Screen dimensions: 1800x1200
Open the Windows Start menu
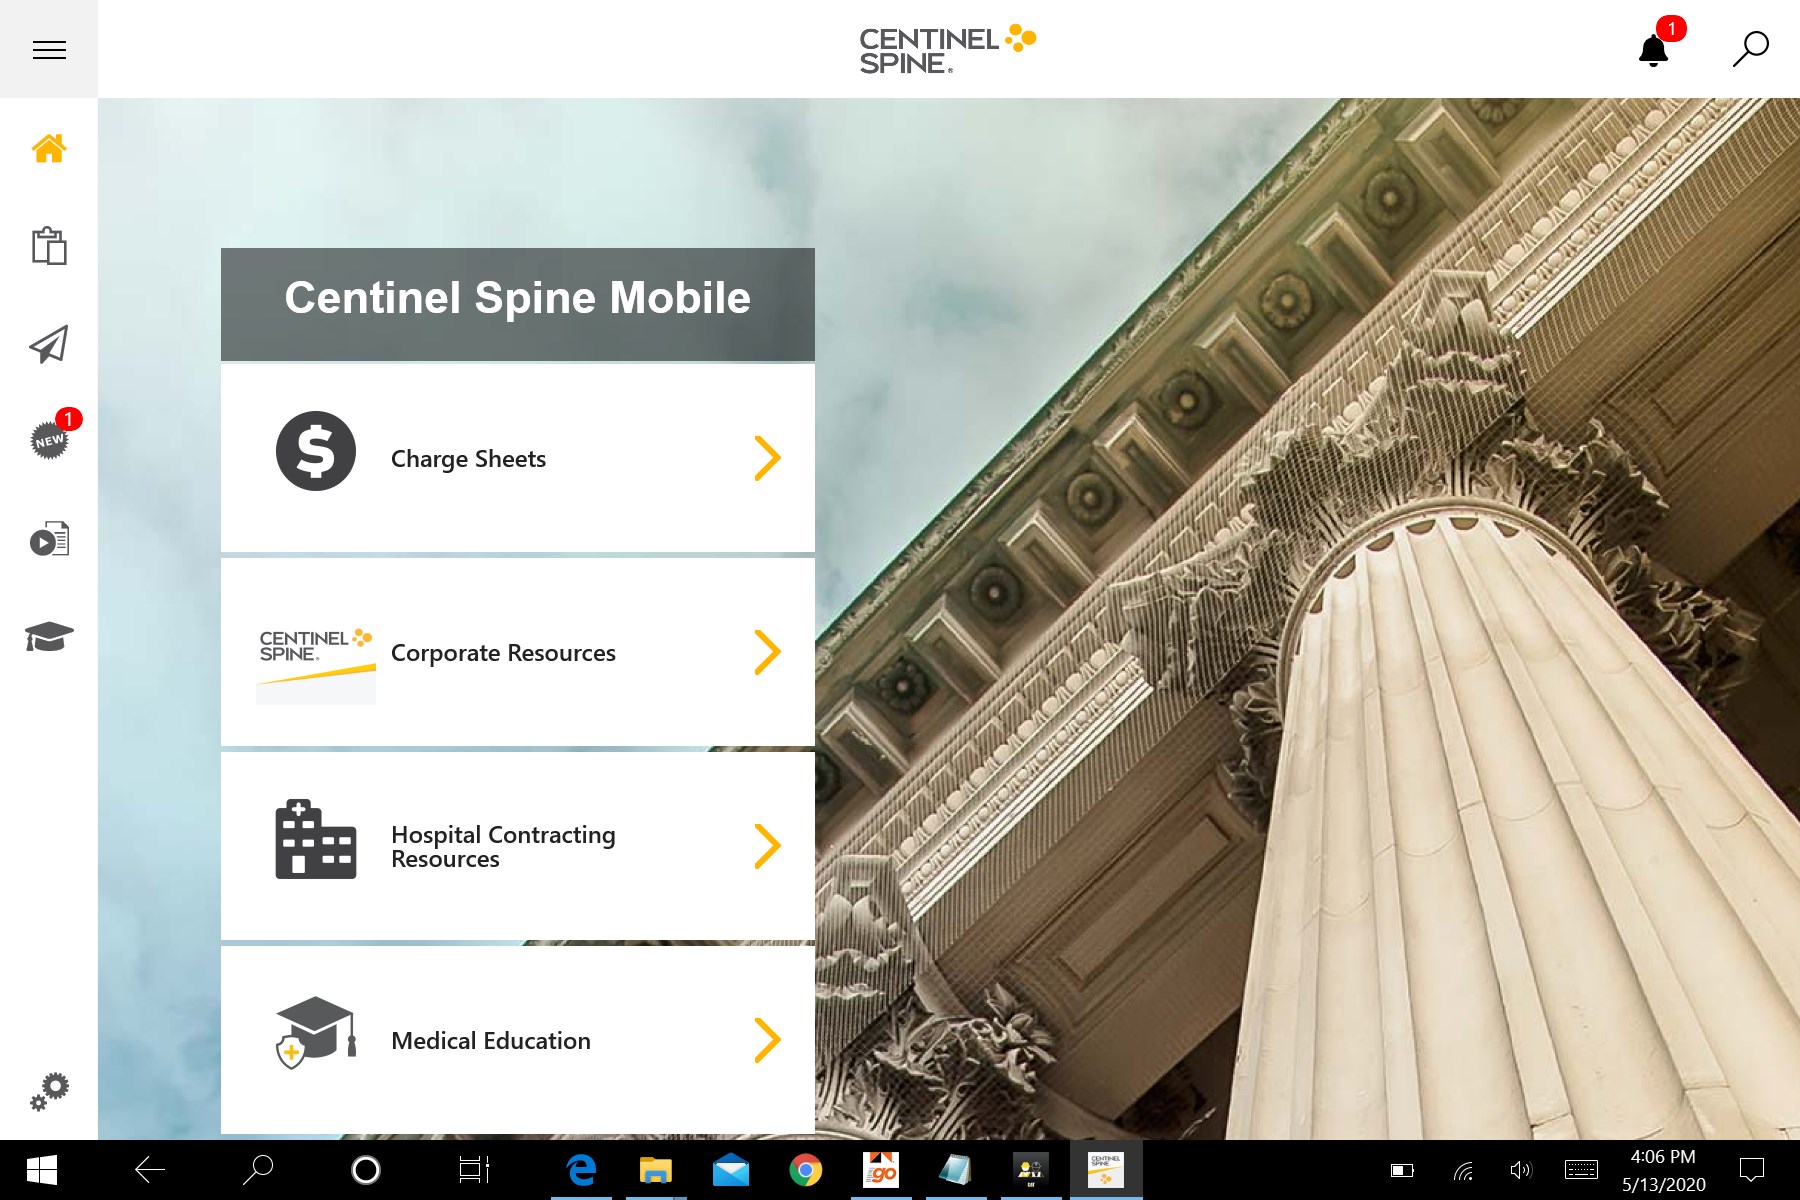pos(42,1170)
